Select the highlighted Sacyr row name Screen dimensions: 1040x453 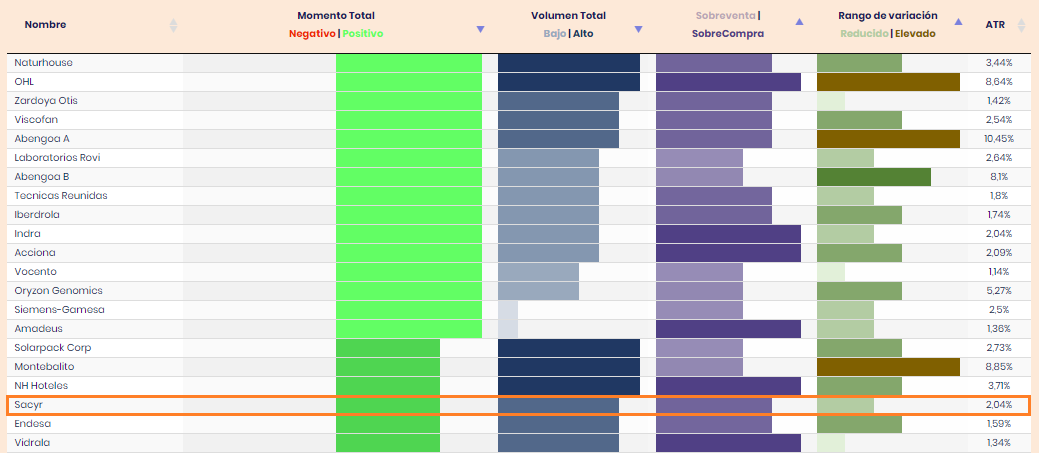point(28,405)
